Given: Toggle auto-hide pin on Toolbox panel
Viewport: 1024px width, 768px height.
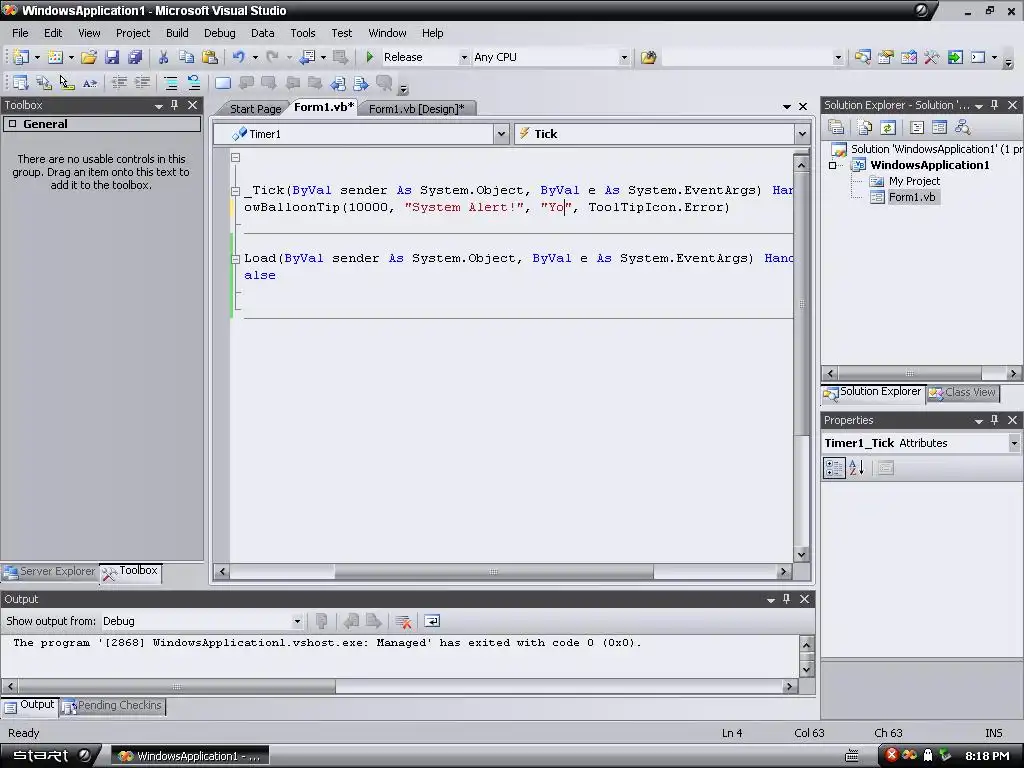Looking at the screenshot, I should pos(174,104).
